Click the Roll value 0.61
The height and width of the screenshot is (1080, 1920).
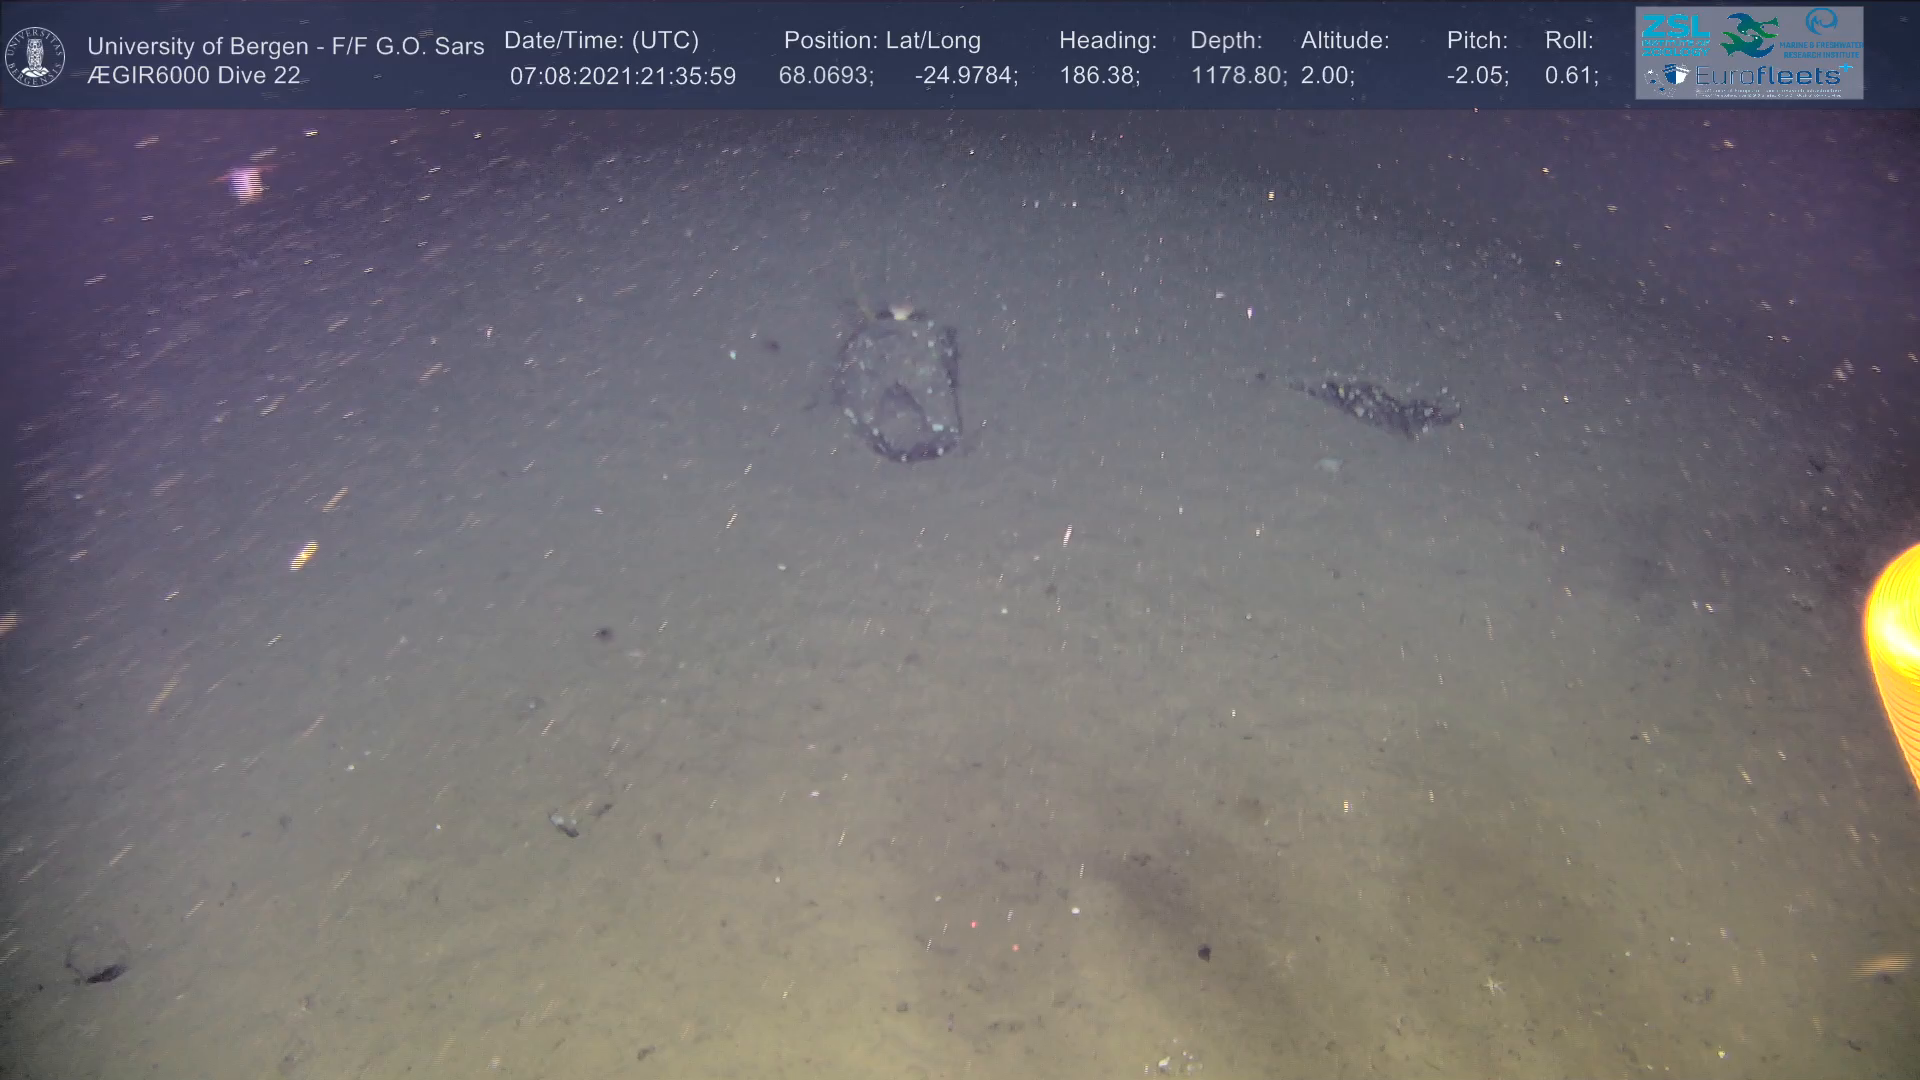1571,76
